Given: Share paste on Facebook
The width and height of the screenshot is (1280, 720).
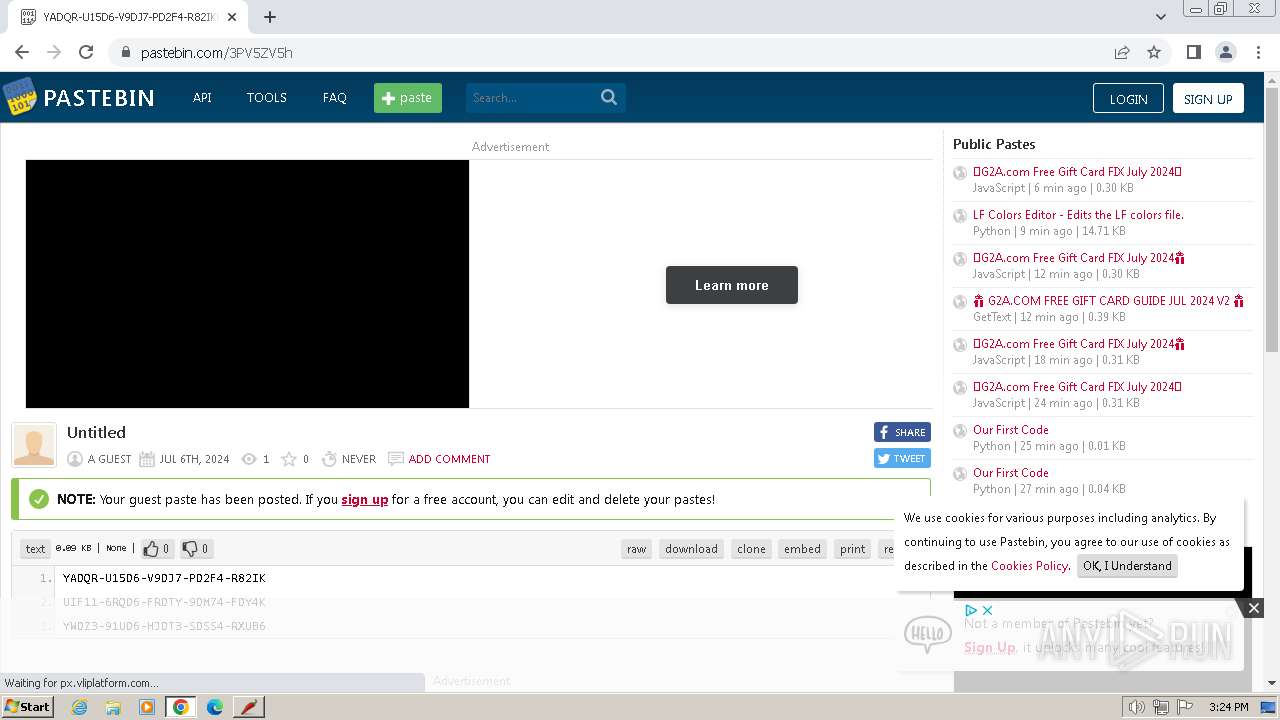Looking at the screenshot, I should click(x=902, y=432).
